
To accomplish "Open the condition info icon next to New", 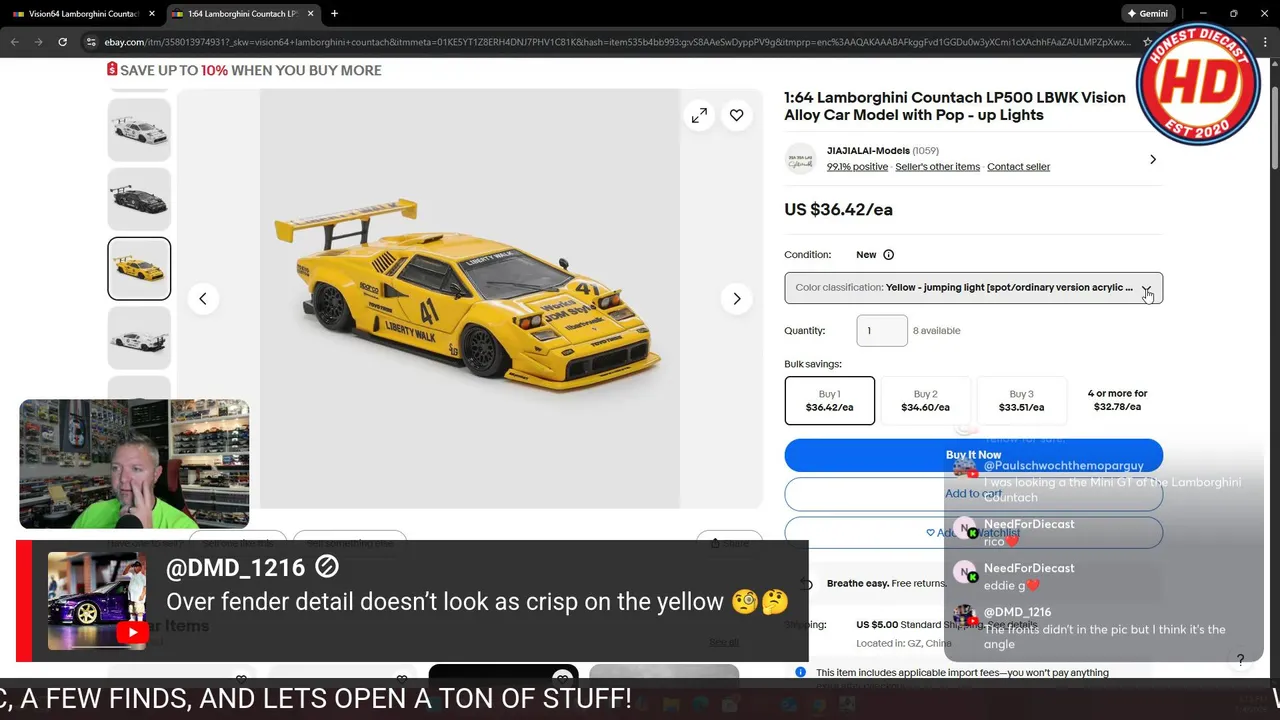I will click(x=888, y=255).
